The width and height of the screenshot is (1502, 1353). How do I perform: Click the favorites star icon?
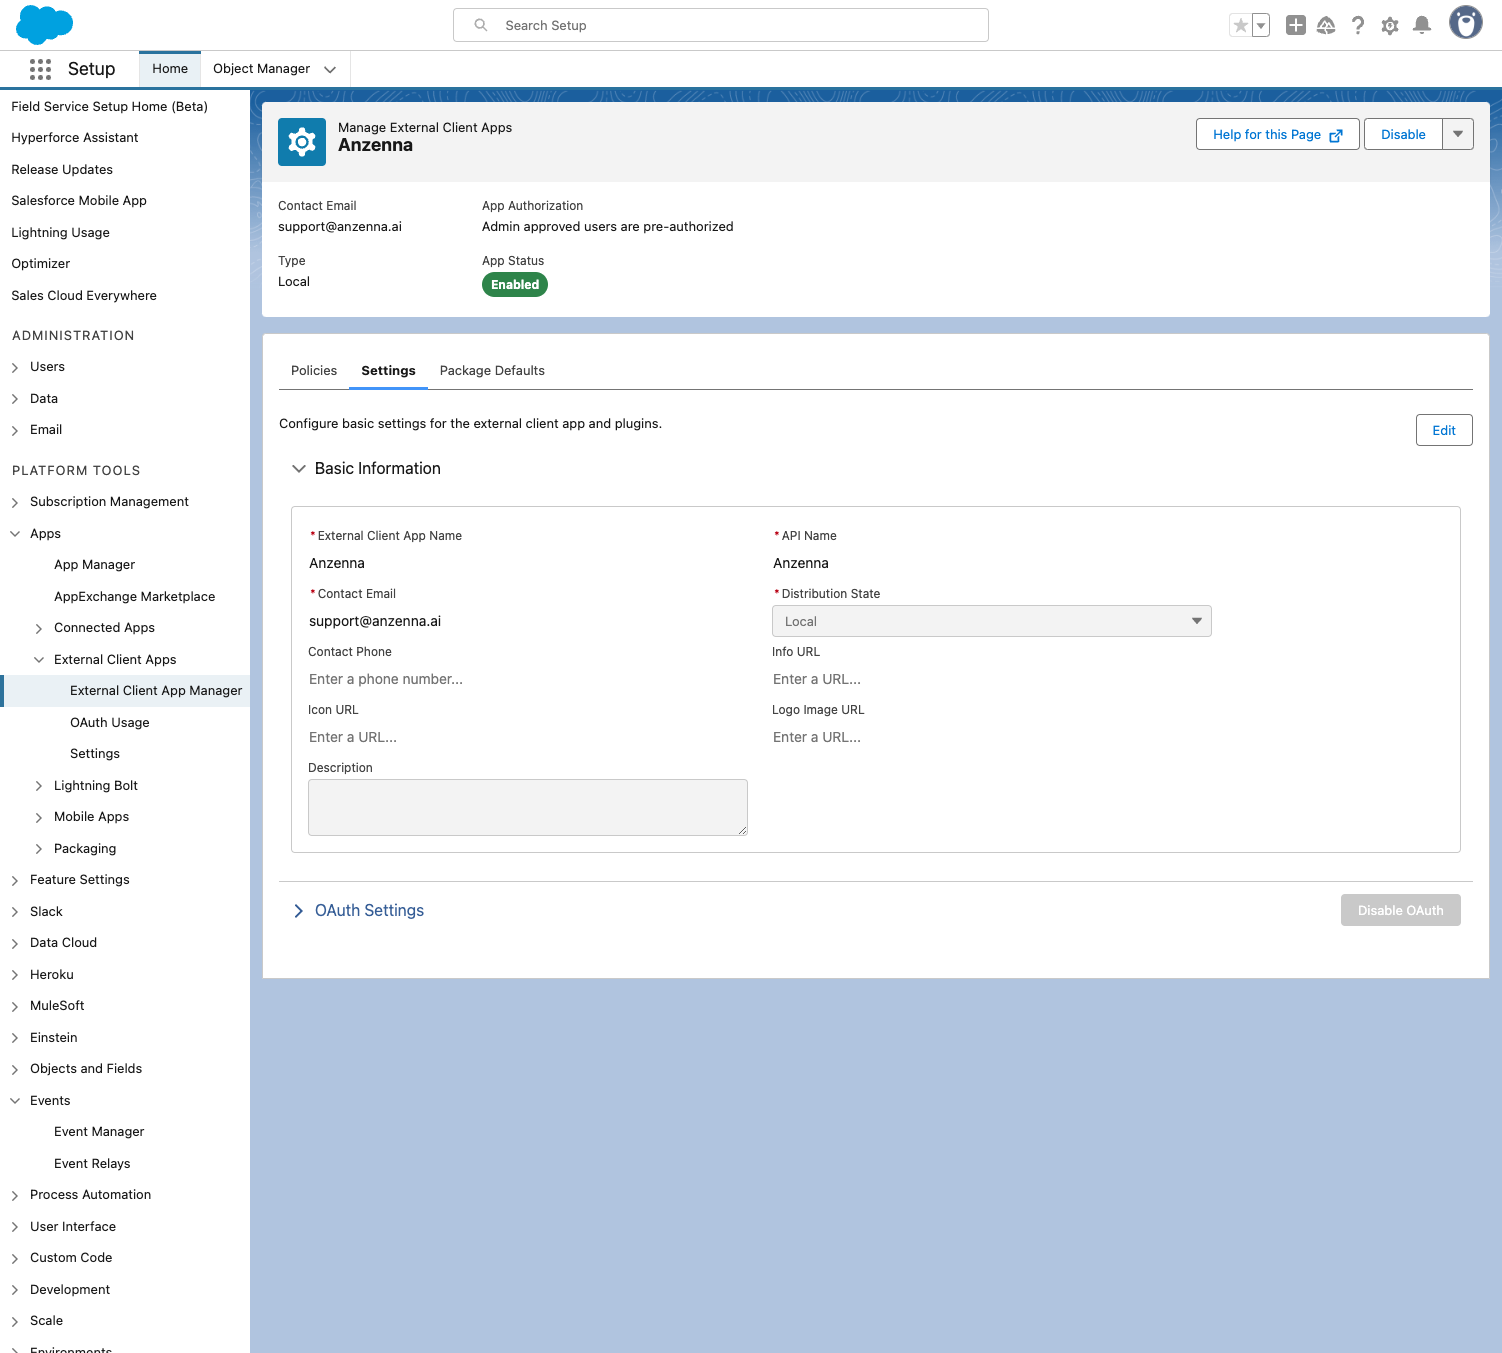click(1240, 26)
